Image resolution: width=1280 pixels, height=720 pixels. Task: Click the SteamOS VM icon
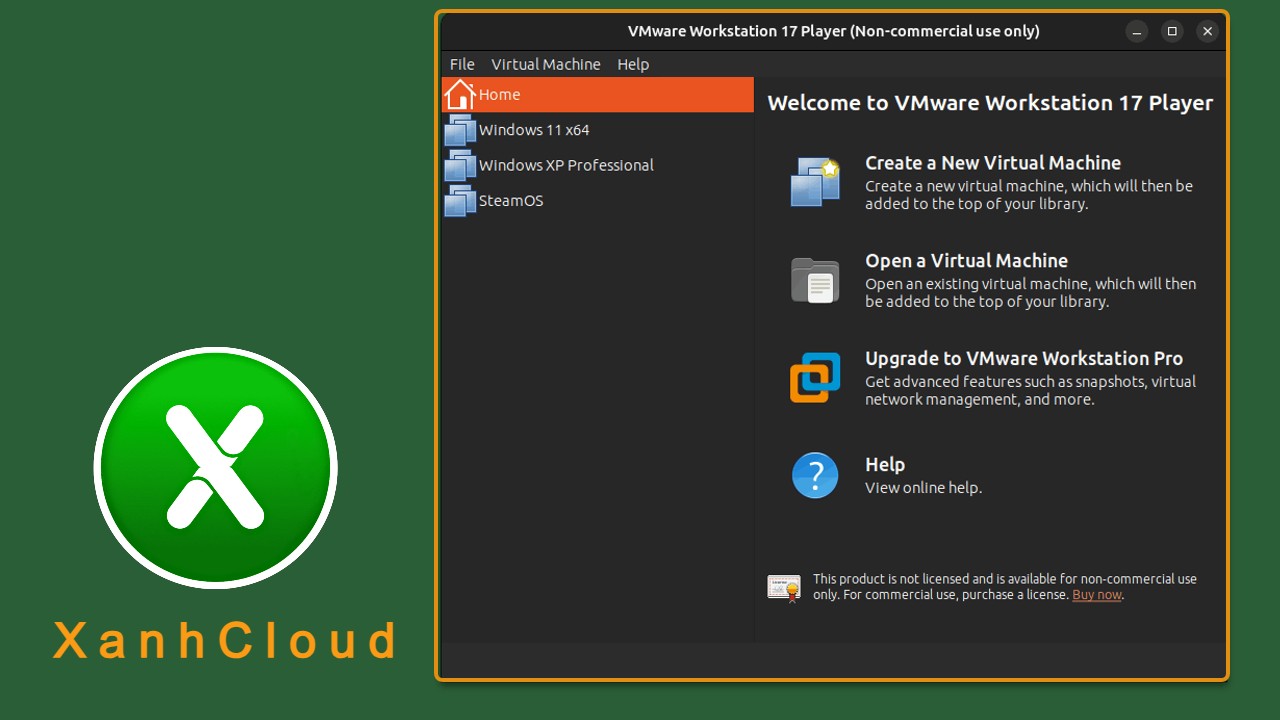point(460,200)
